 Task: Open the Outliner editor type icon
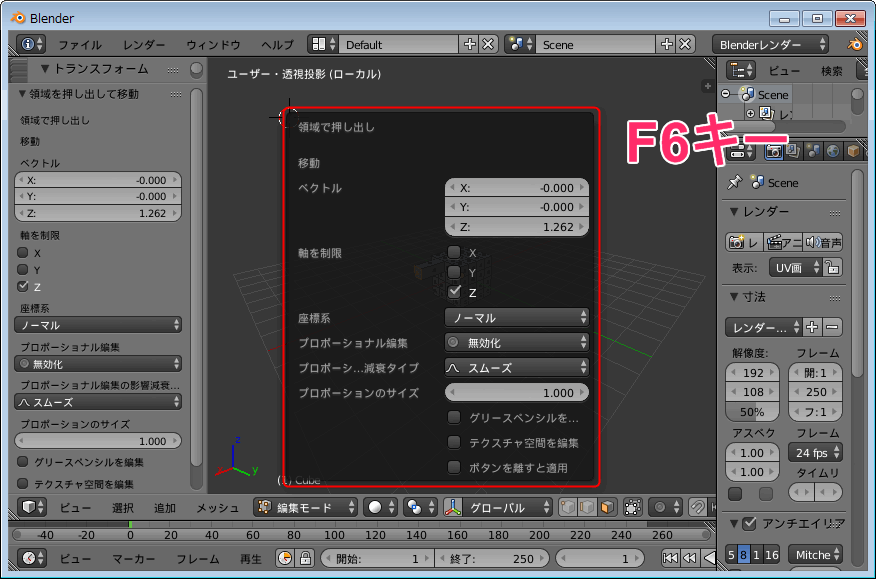click(741, 70)
